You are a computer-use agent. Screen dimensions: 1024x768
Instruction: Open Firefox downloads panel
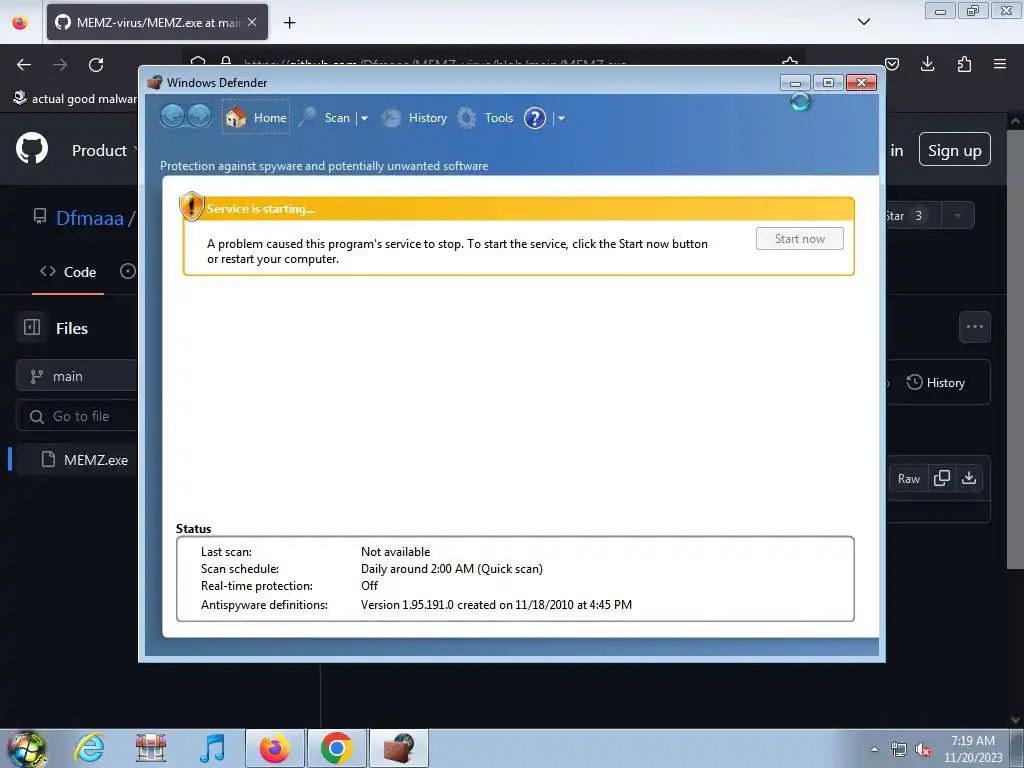point(927,64)
